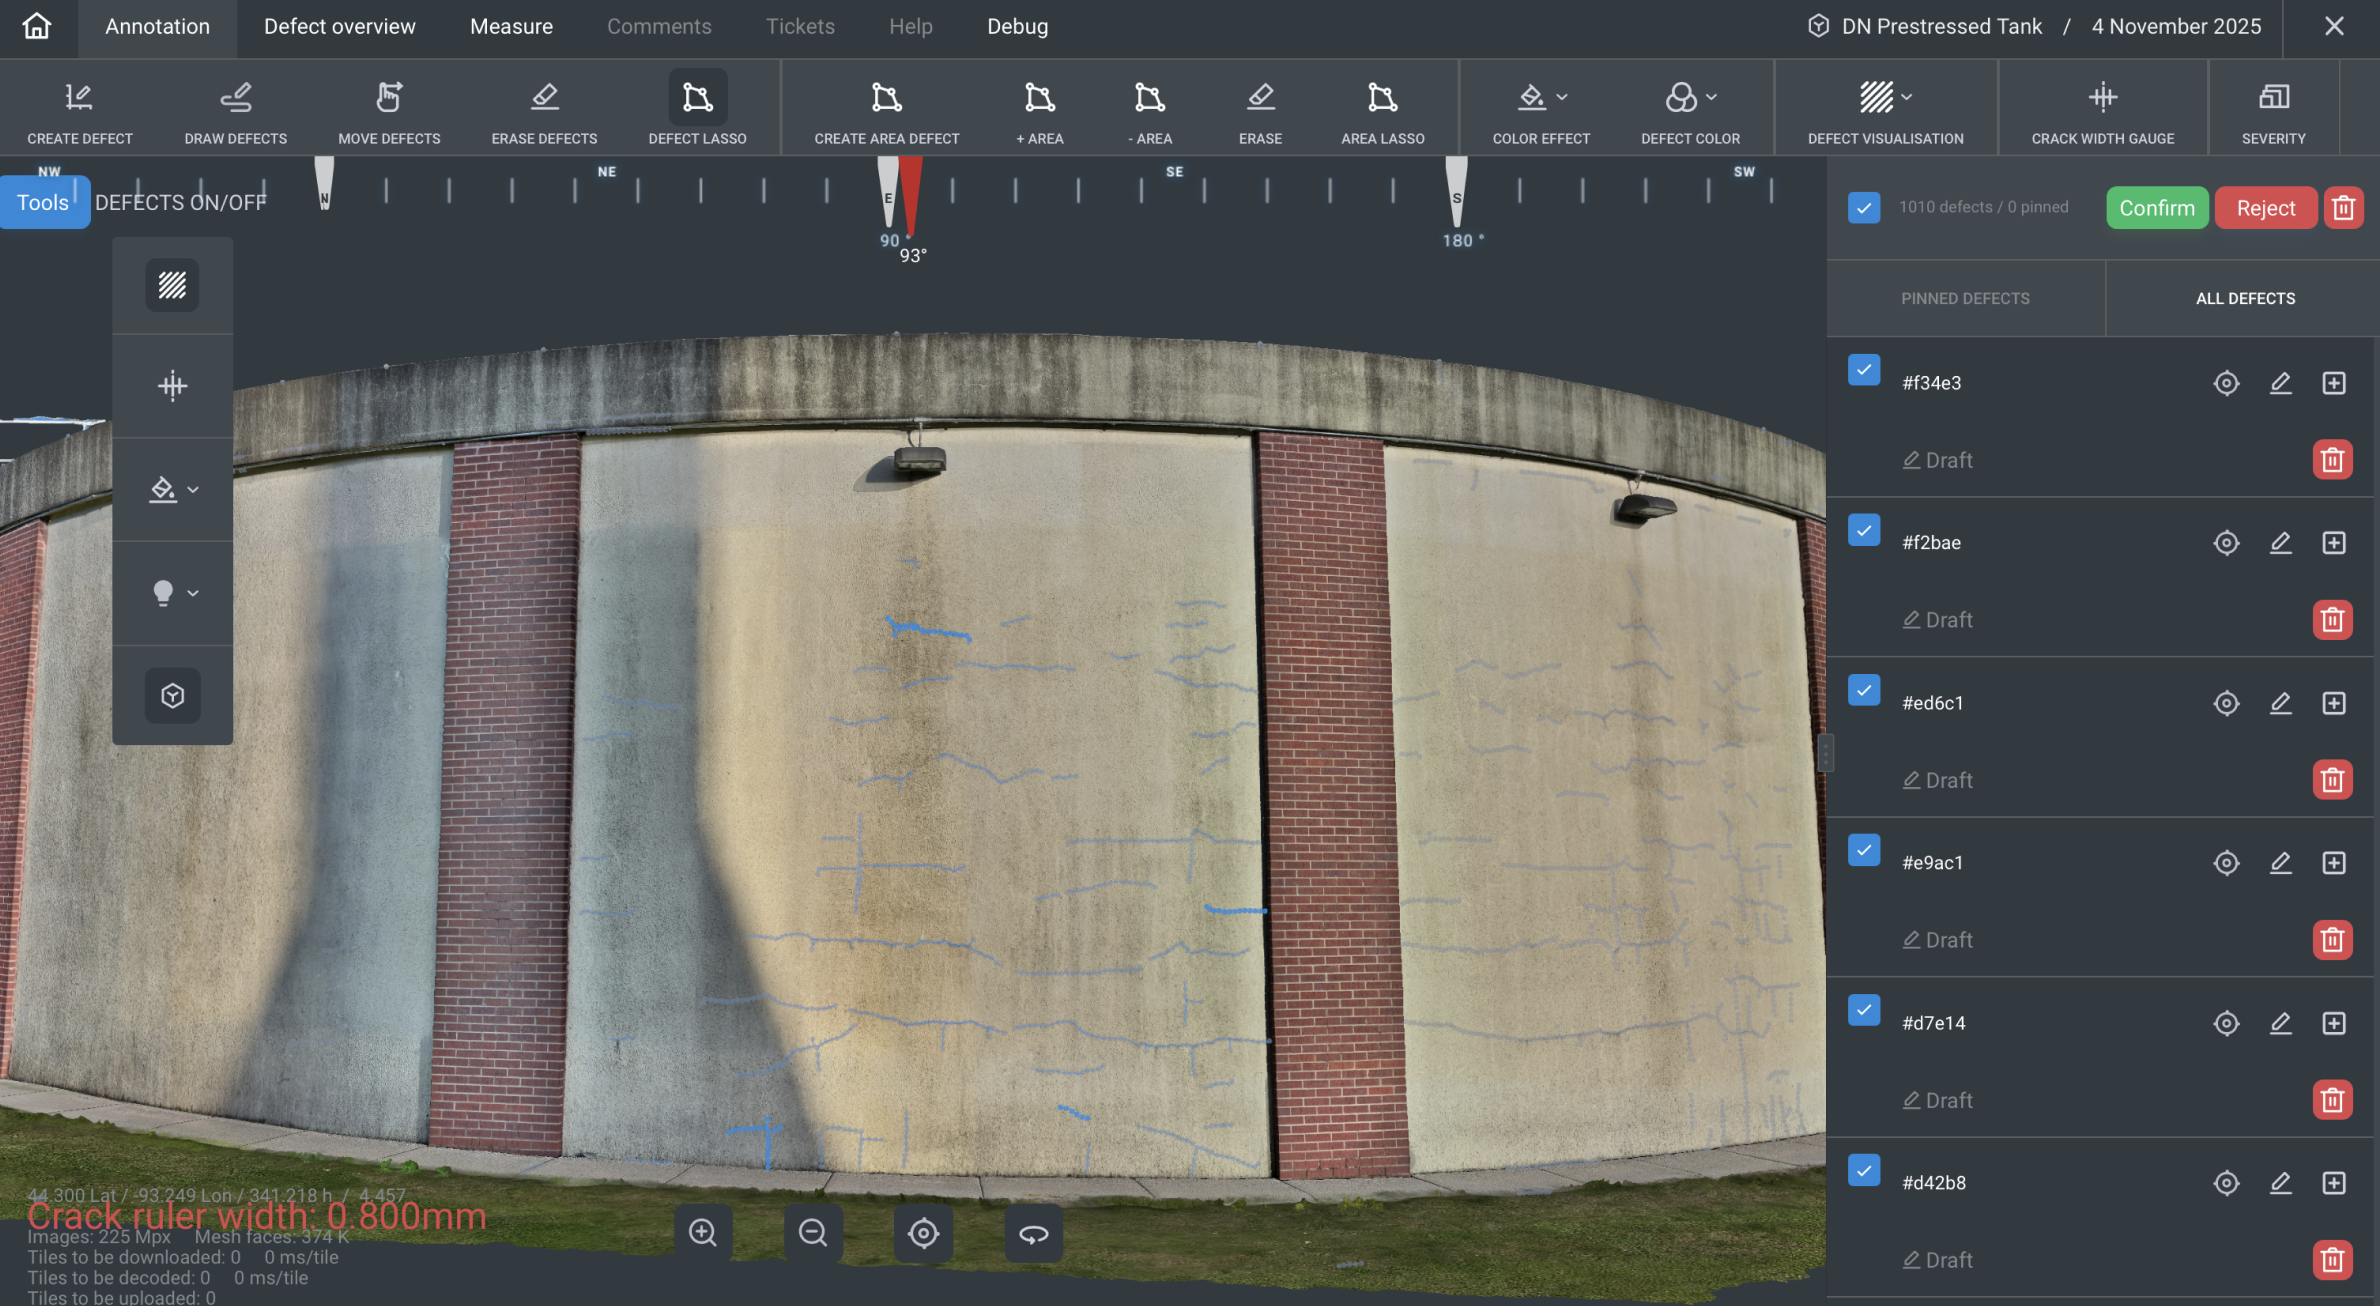Screen dimensions: 2380x1306
Task: Toggle the #d7e14 defect checkbox
Action: (1864, 1011)
